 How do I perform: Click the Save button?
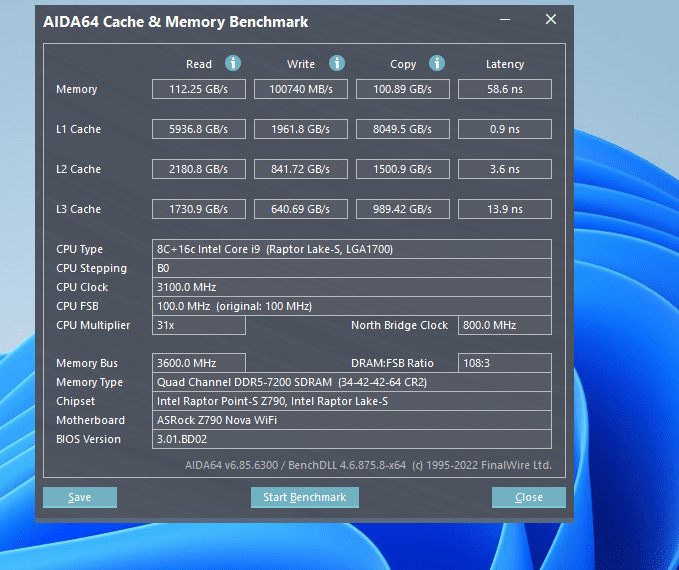pos(80,497)
